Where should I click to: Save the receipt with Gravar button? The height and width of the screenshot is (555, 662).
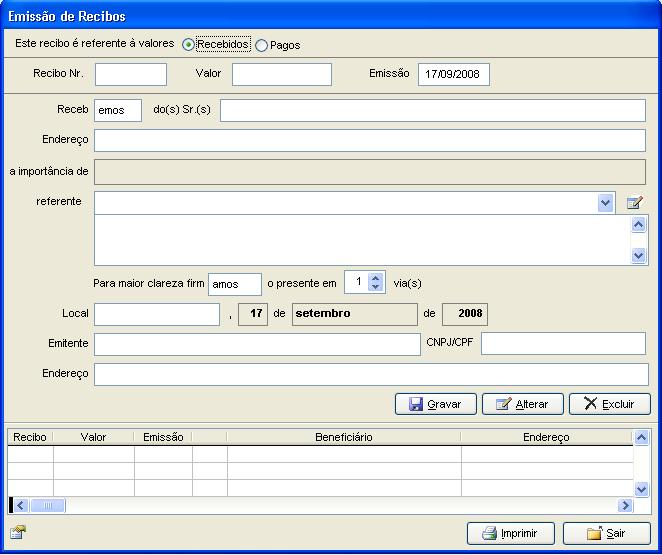coord(436,404)
